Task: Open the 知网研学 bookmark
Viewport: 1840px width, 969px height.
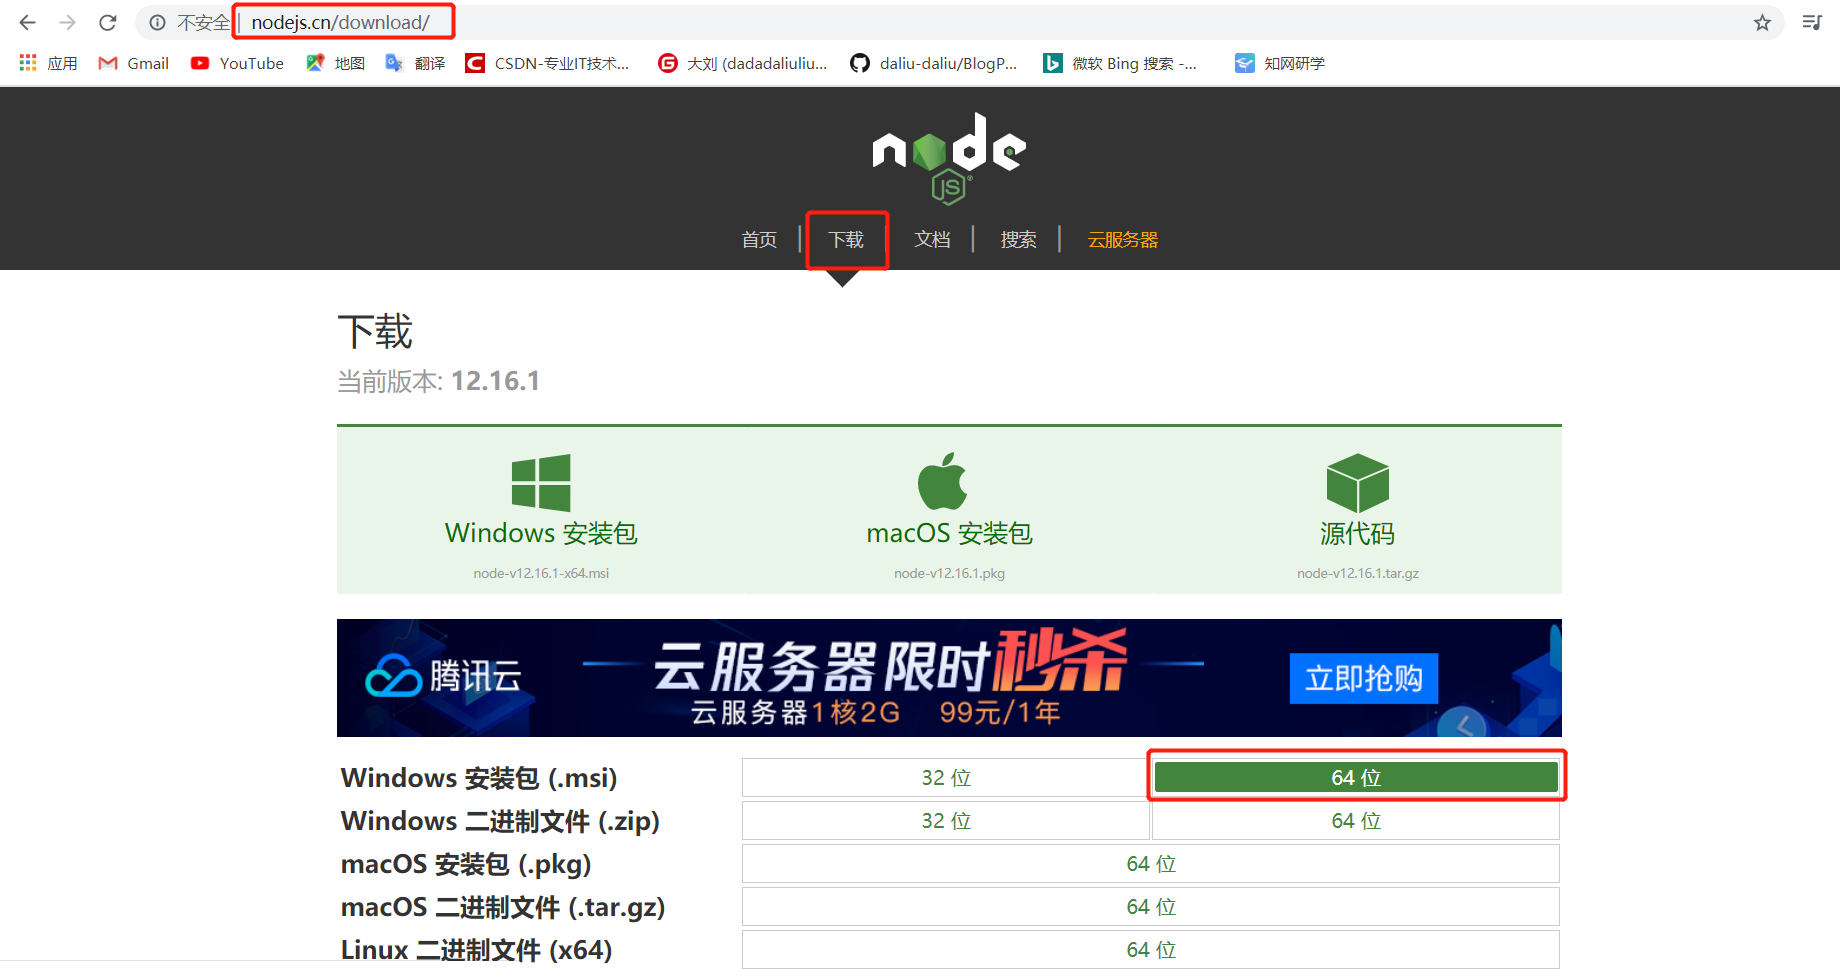Action: pyautogui.click(x=1279, y=63)
